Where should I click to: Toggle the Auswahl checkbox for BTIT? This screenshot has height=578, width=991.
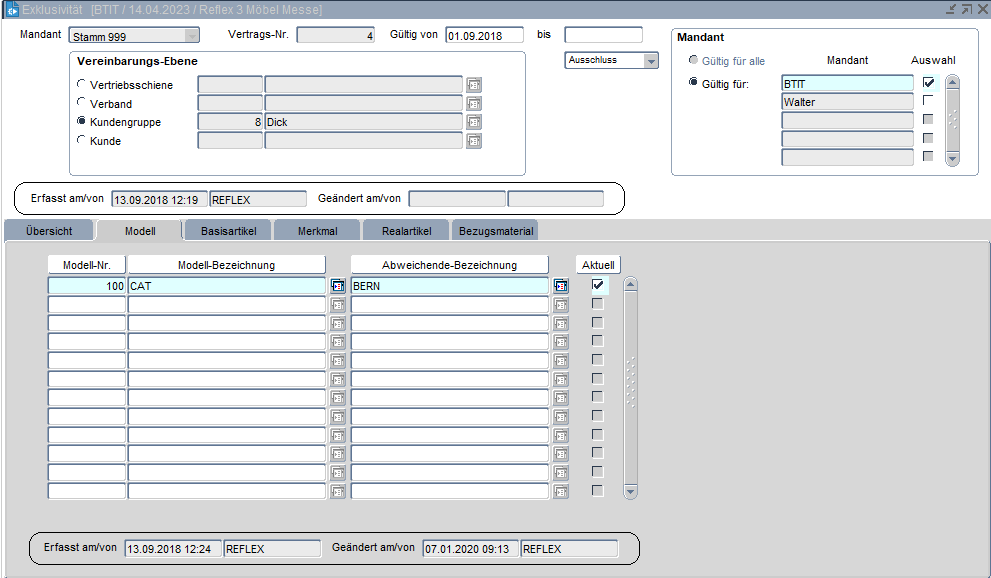(x=929, y=83)
